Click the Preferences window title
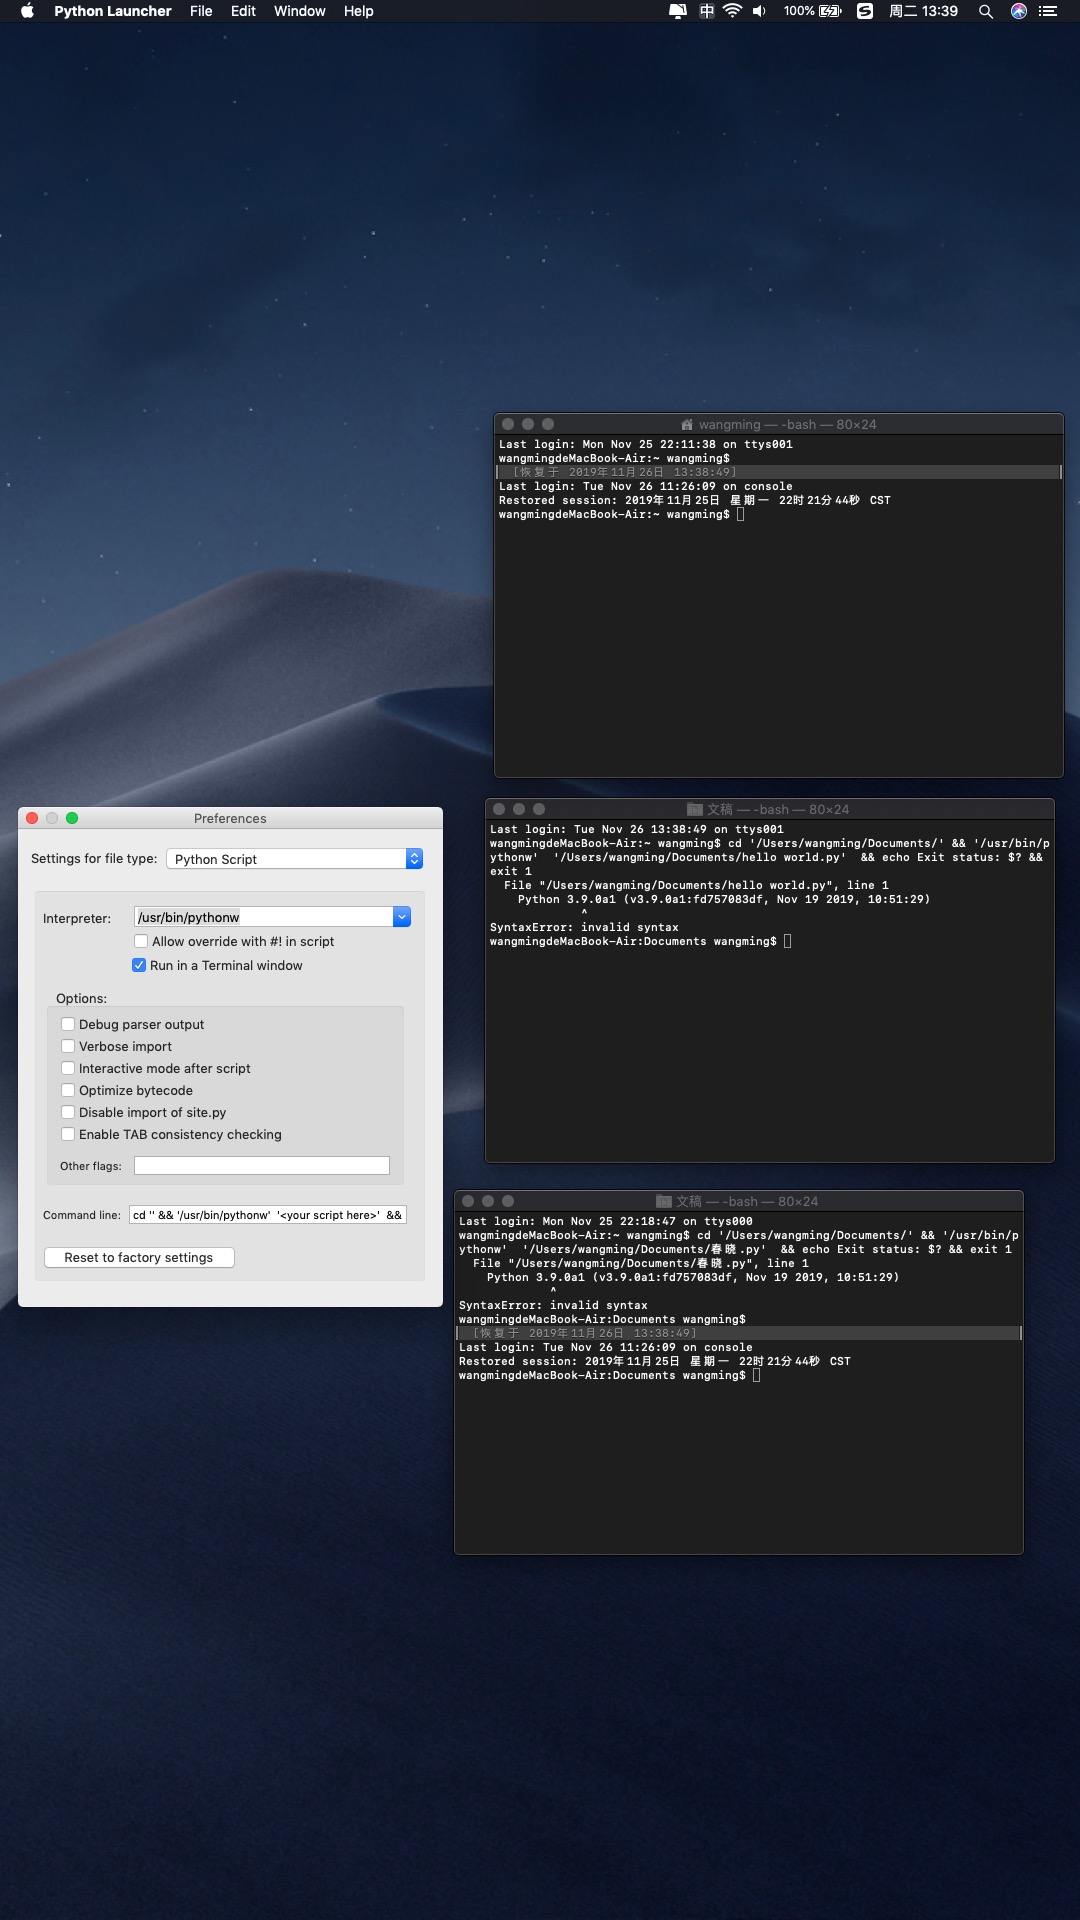Screen dimensions: 1080x1920 click(230, 818)
